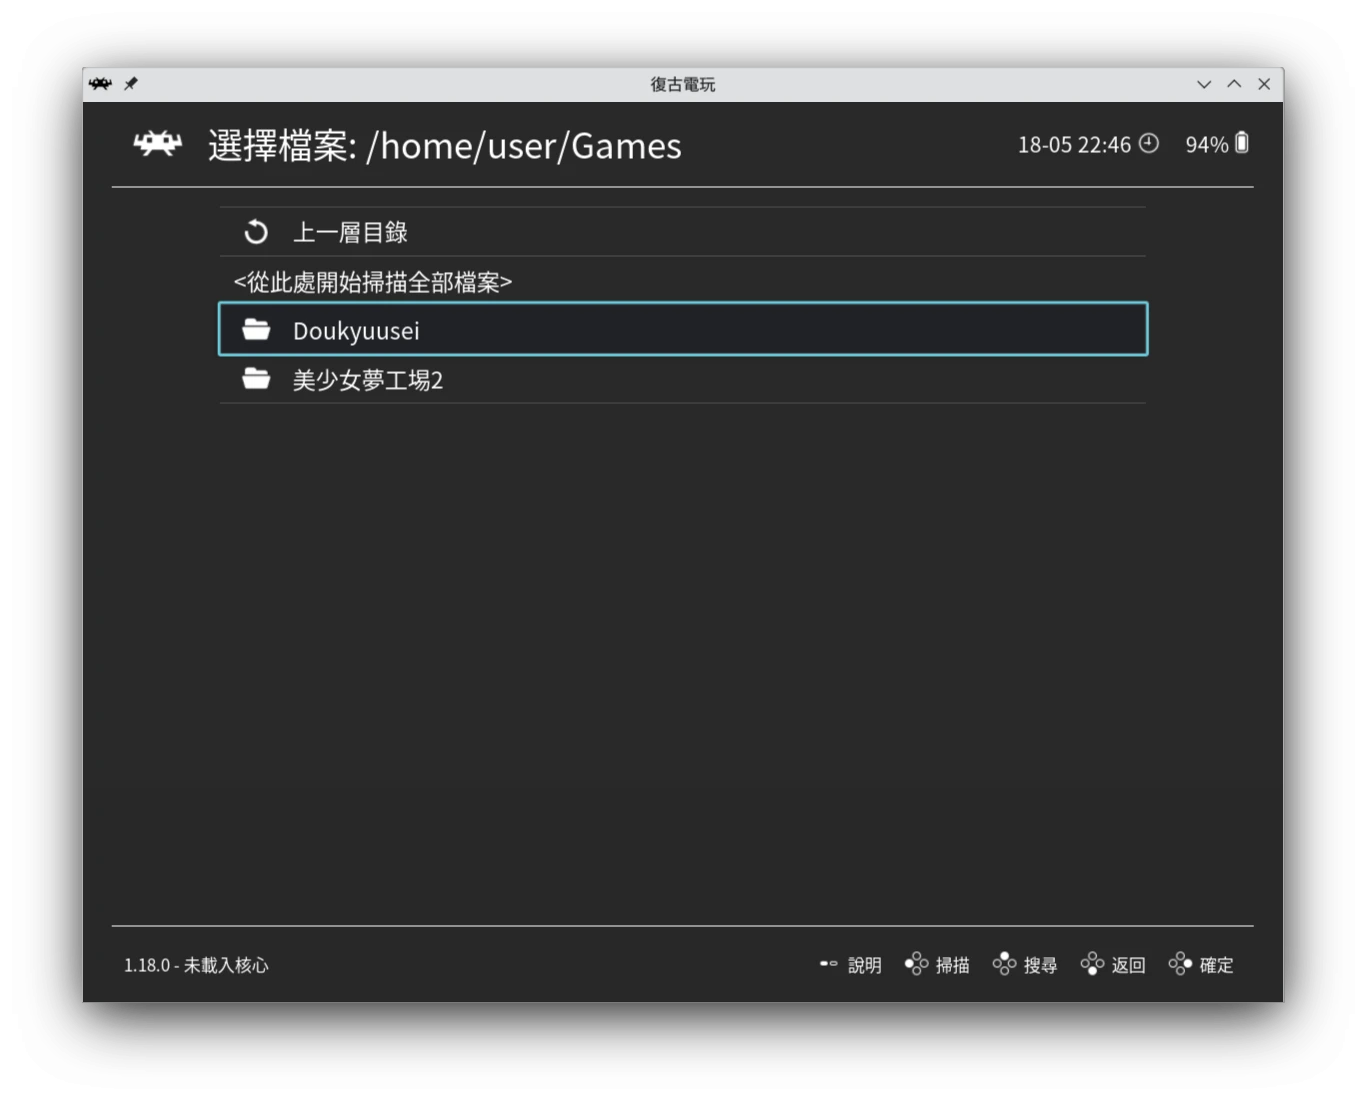This screenshot has height=1100, width=1366.
Task: Select <從此處開始掃描全部檔案> entry
Action: [372, 282]
